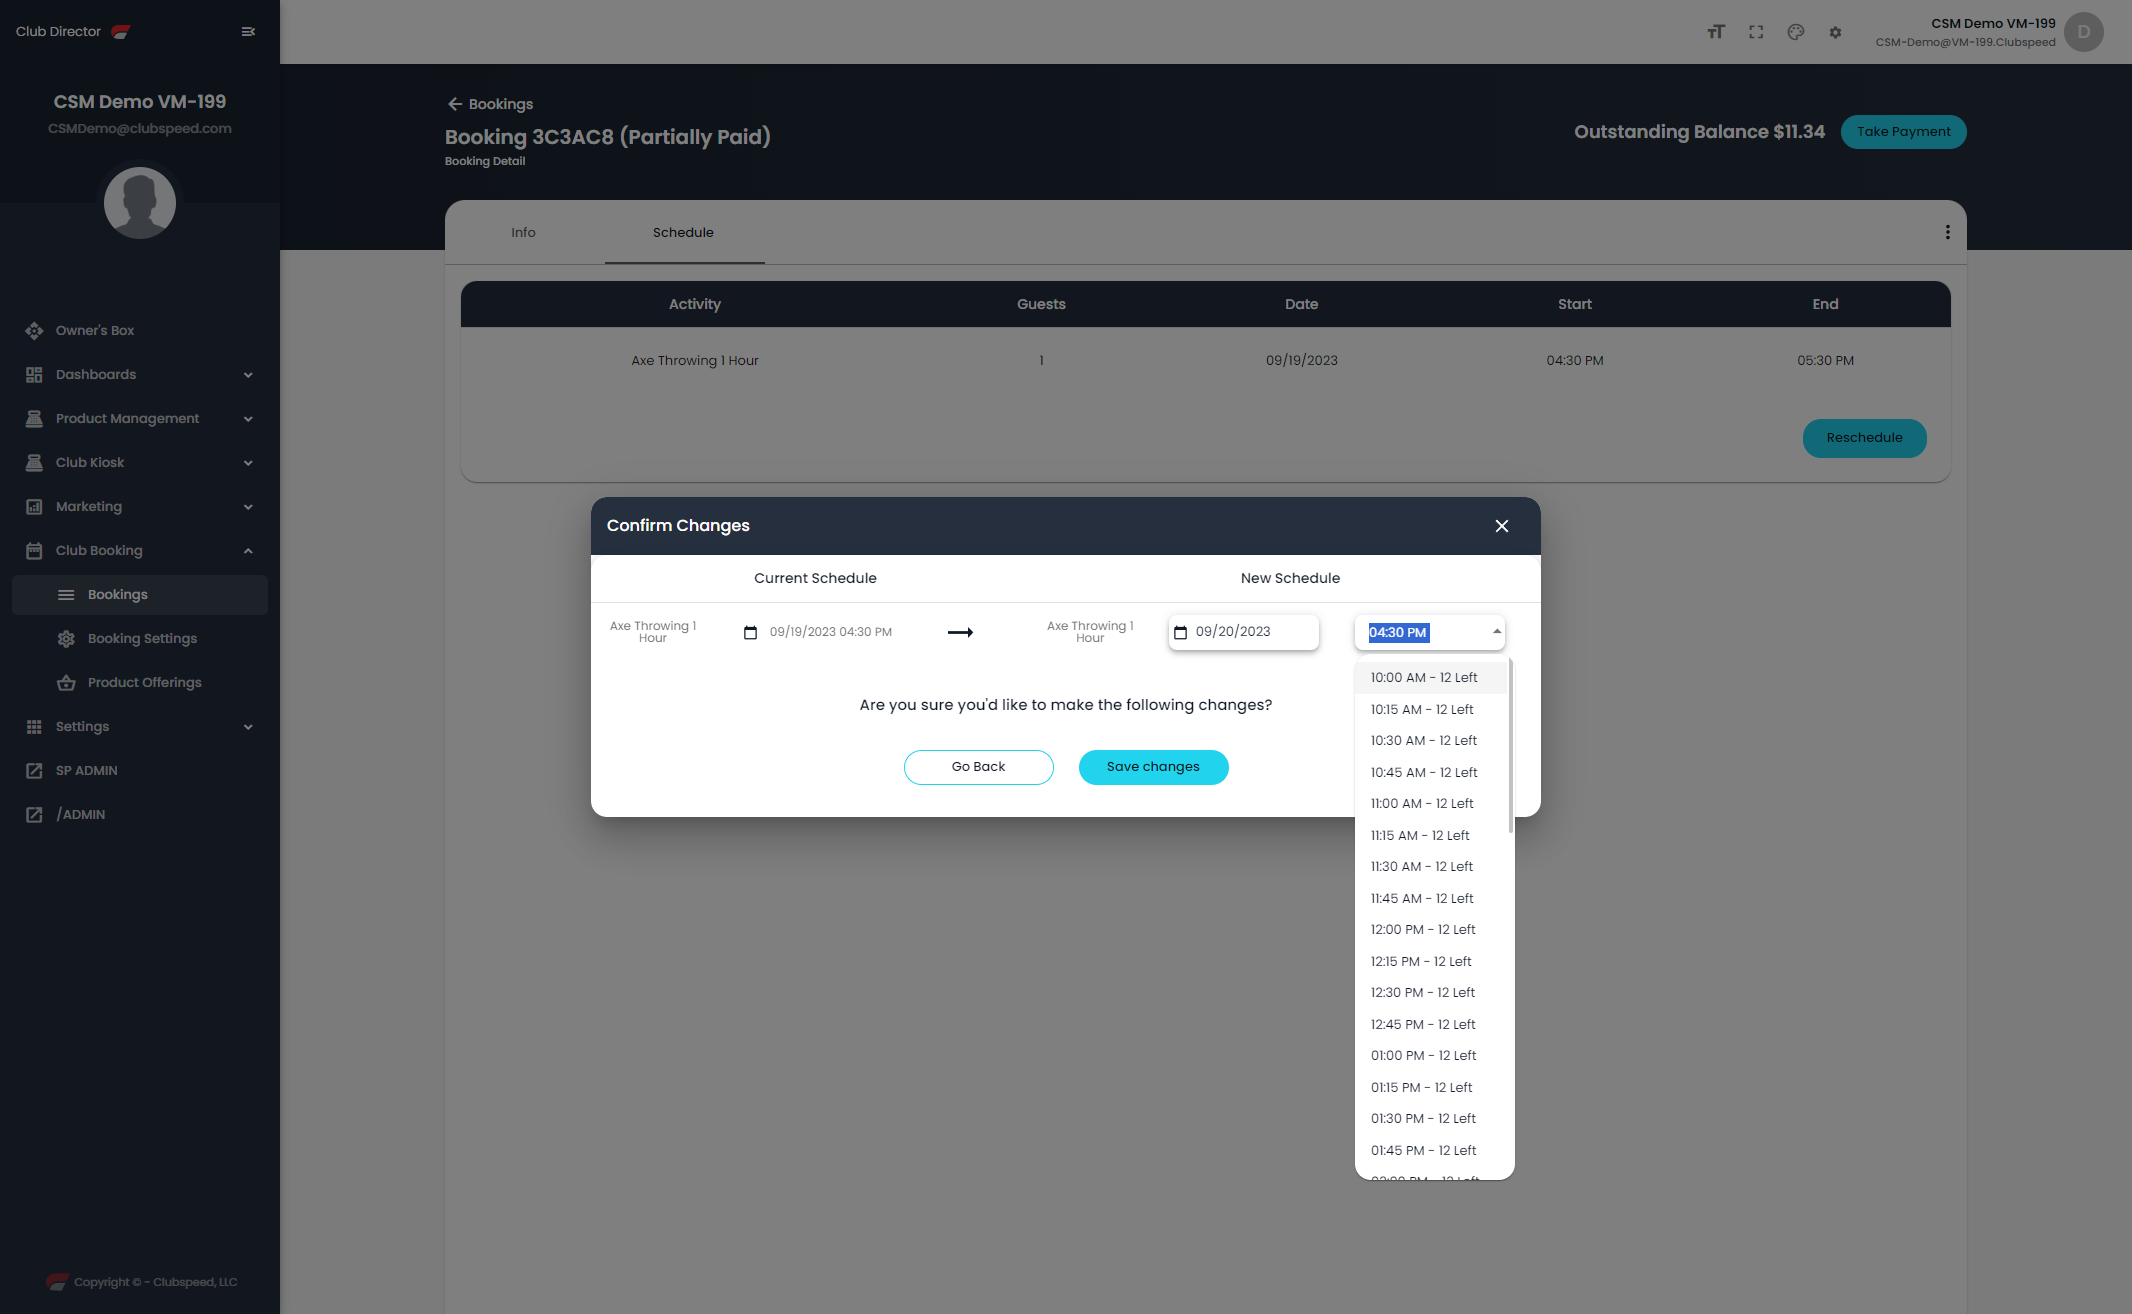Open Owner's Box in sidebar
Screen dimensions: 2132x1314
(x=140, y=331)
